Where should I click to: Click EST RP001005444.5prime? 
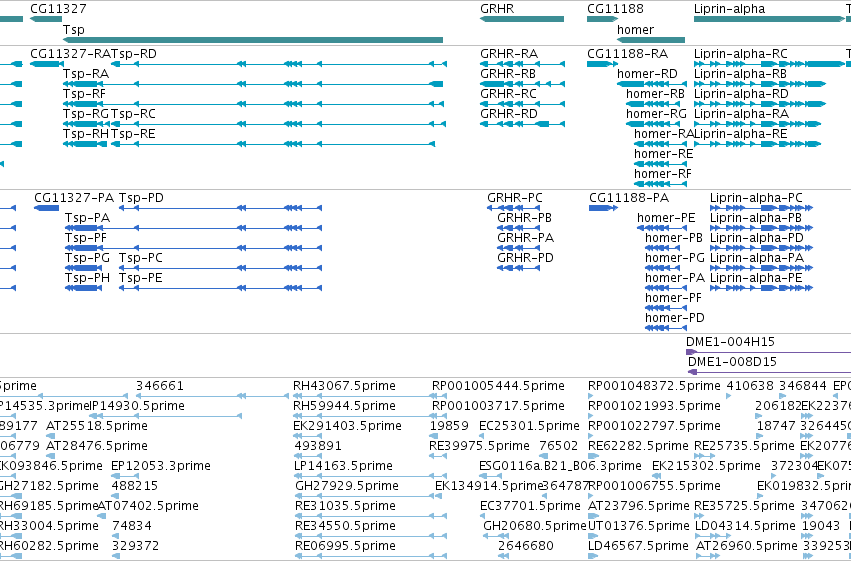click(498, 386)
